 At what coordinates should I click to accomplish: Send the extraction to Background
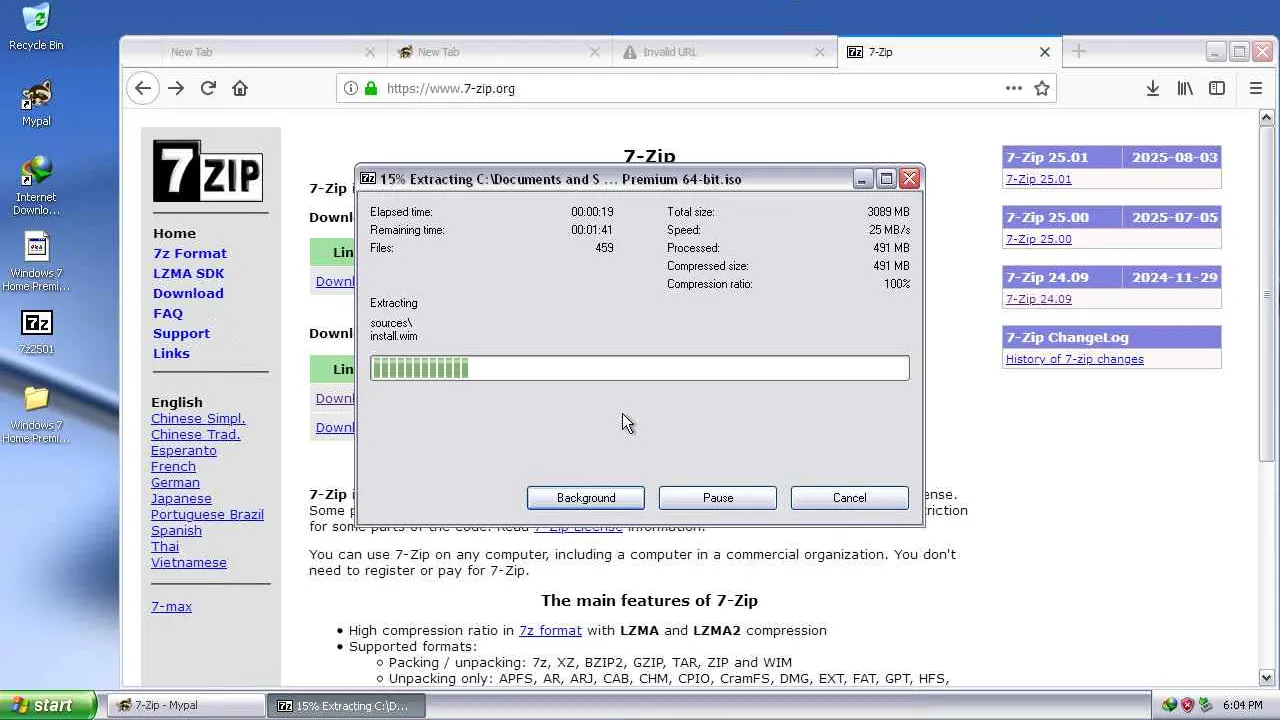586,498
